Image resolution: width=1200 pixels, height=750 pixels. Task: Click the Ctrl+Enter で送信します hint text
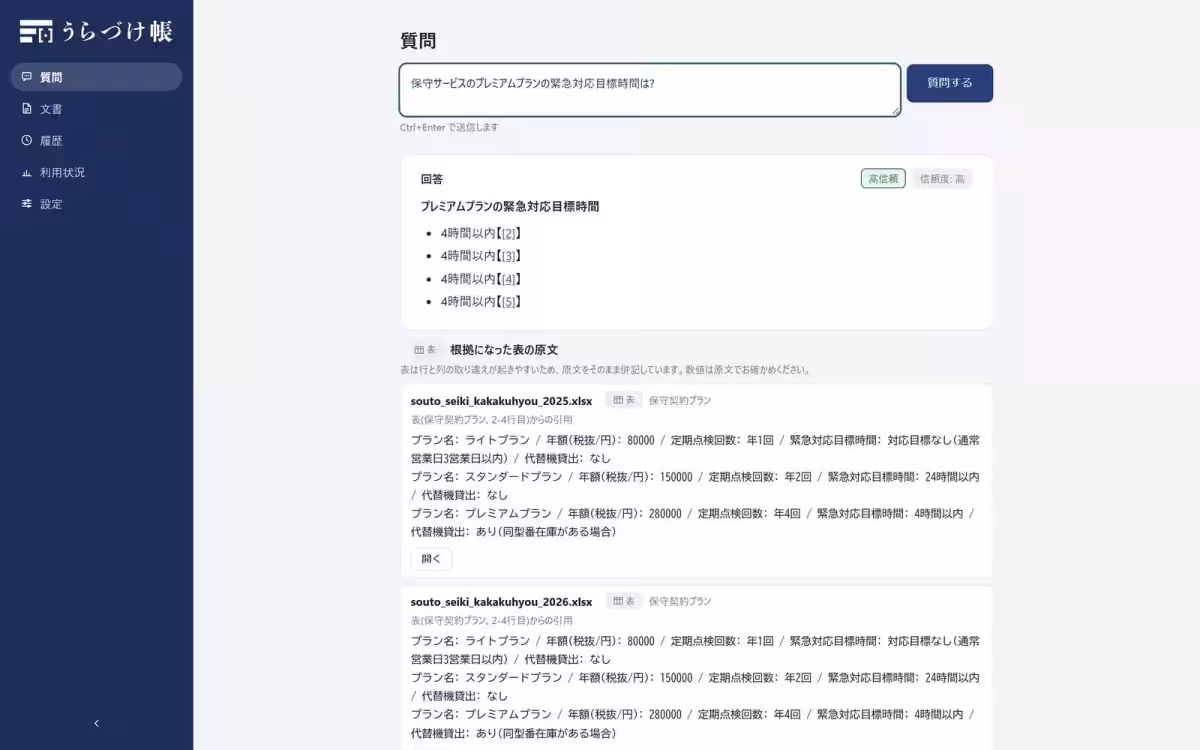449,128
